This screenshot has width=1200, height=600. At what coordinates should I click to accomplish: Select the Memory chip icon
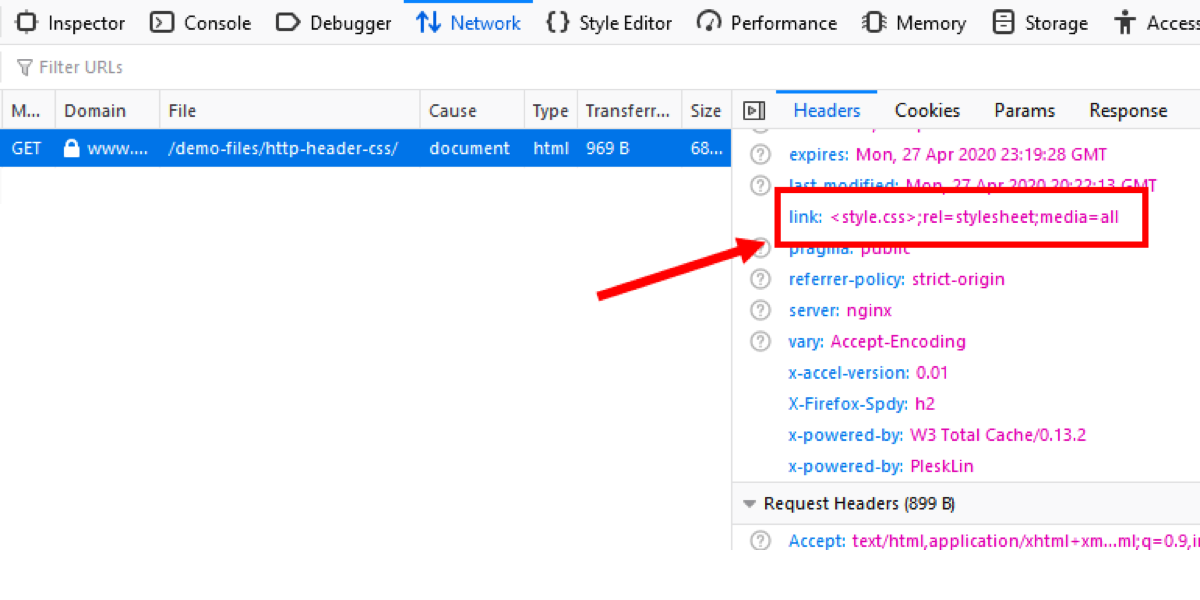(875, 22)
